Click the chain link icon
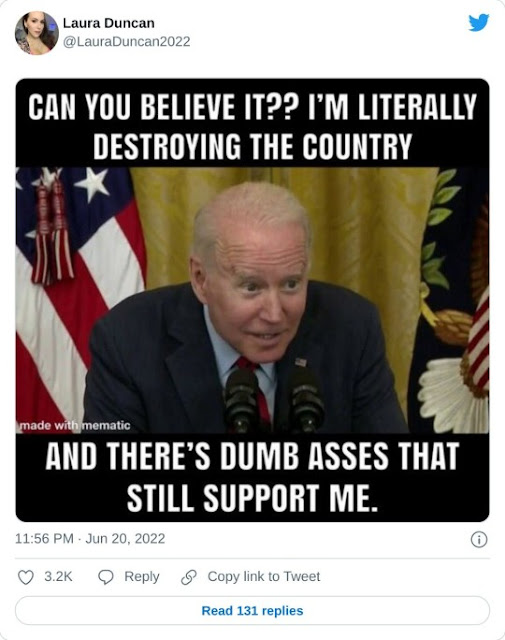 point(189,577)
